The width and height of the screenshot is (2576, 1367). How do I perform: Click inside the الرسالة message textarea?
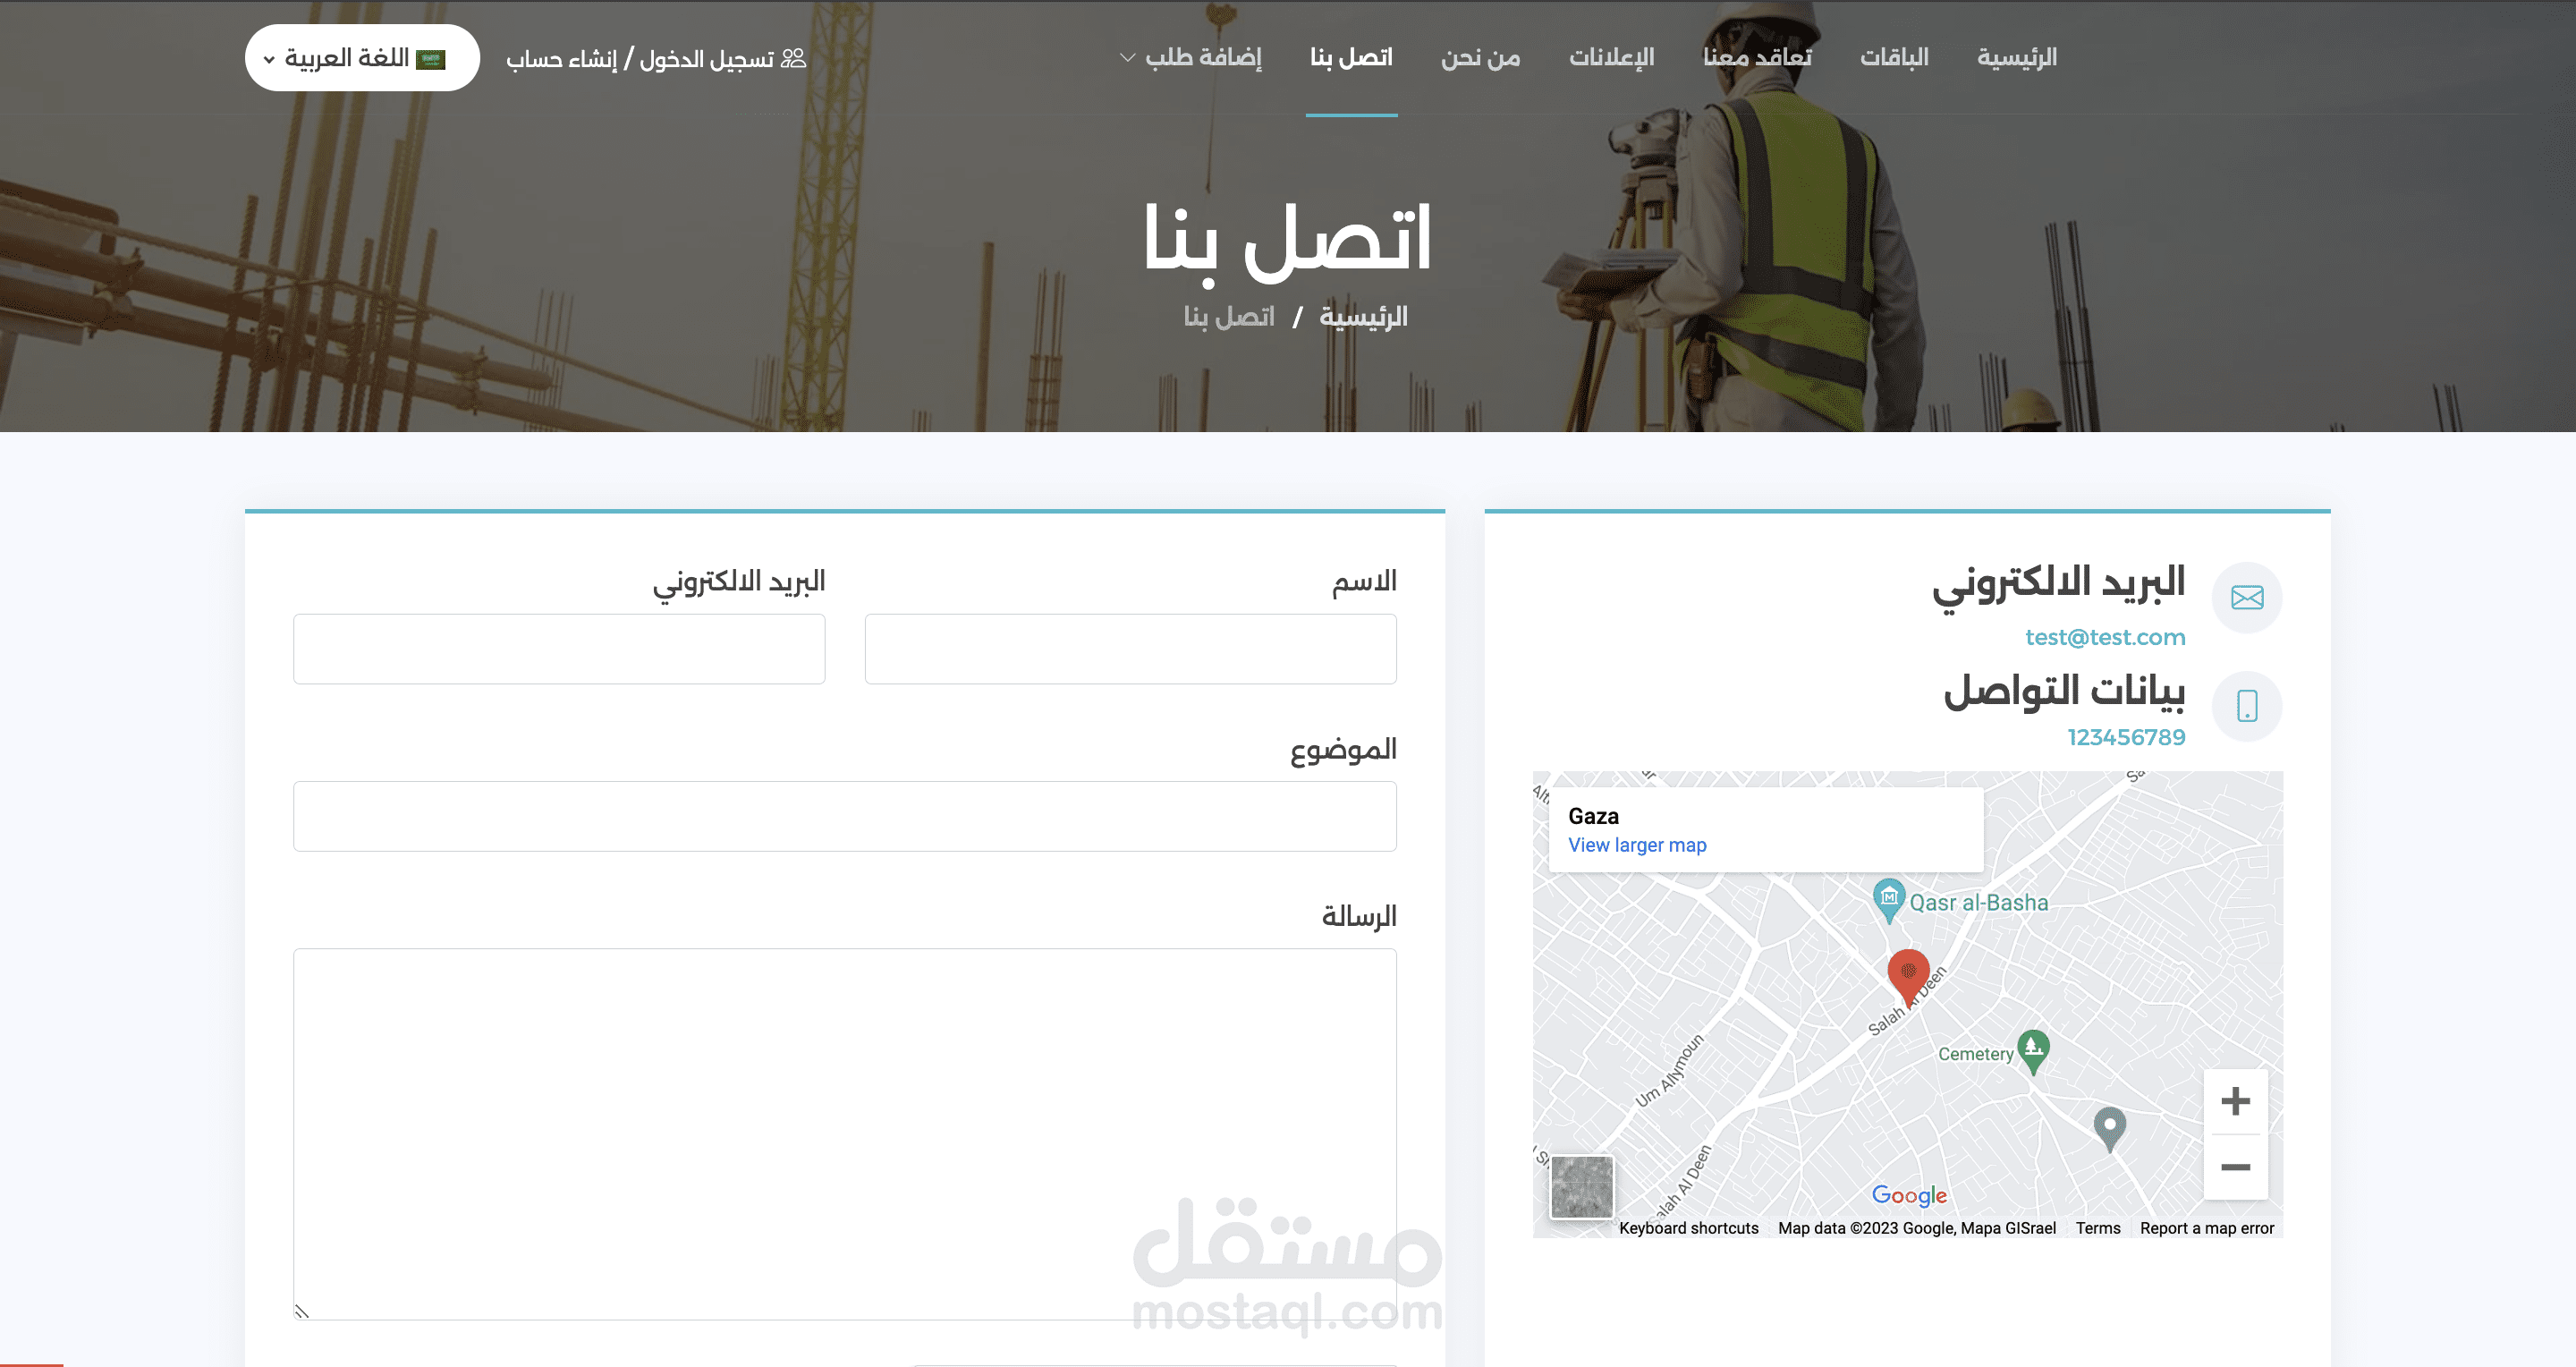pos(844,1133)
